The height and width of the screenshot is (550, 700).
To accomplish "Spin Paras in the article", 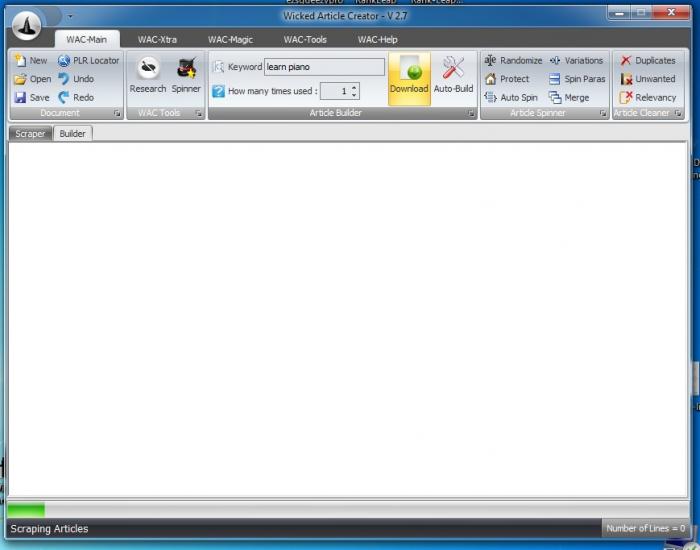I will coord(577,79).
